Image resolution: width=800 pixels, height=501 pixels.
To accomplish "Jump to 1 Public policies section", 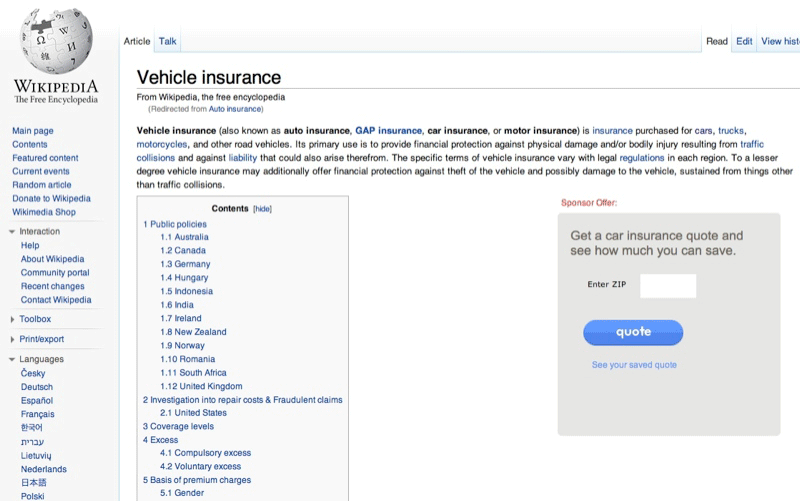I will point(174,224).
